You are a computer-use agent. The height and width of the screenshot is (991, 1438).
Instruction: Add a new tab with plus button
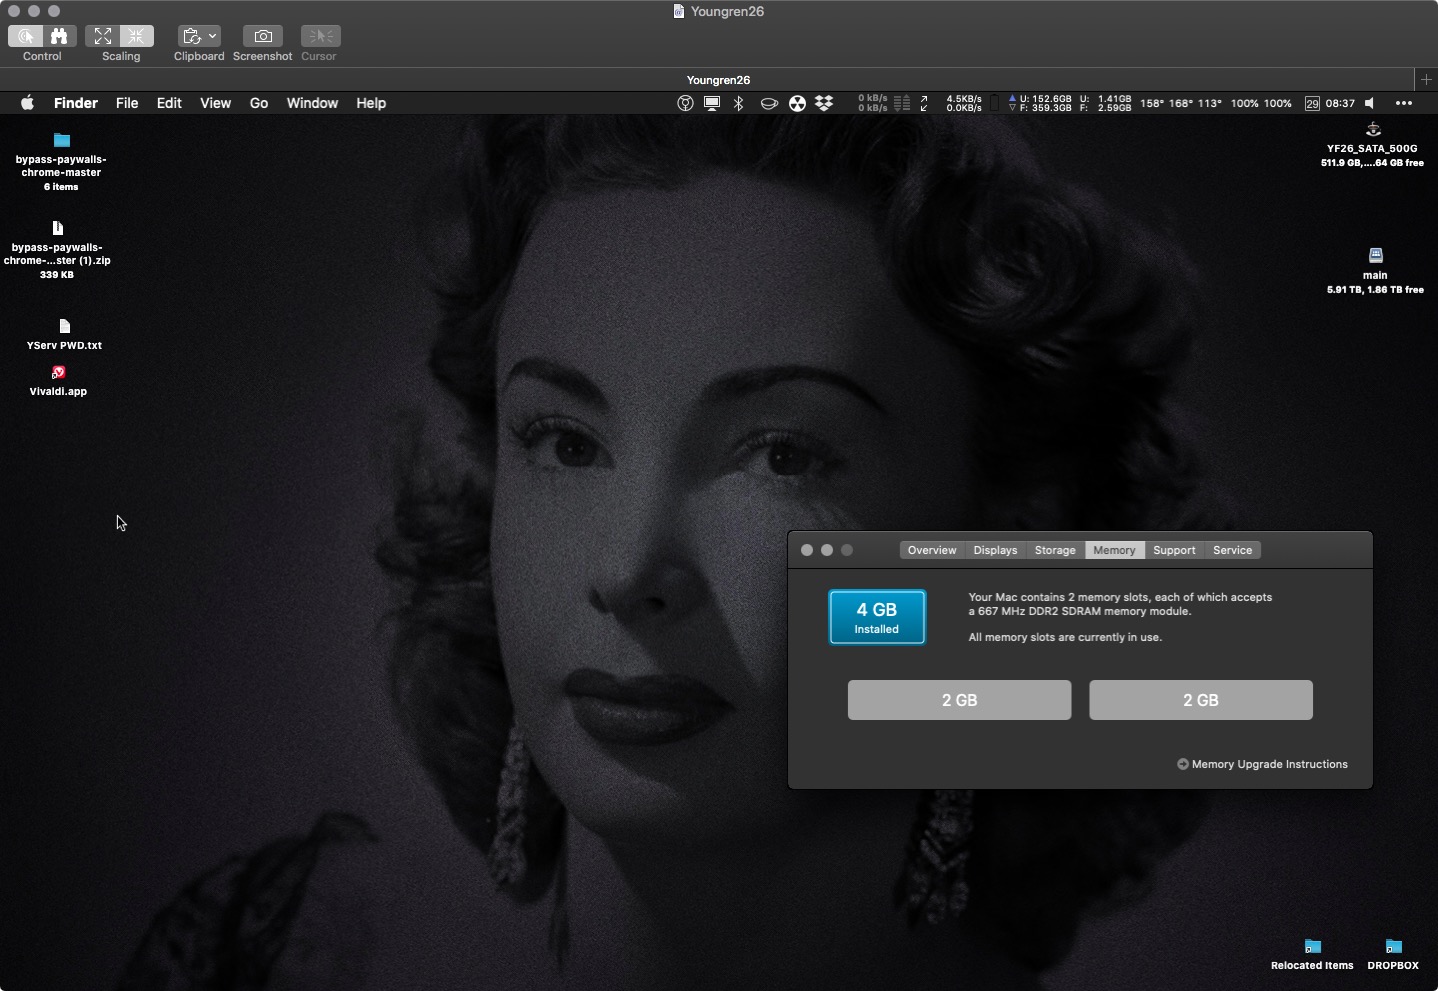[x=1426, y=79]
